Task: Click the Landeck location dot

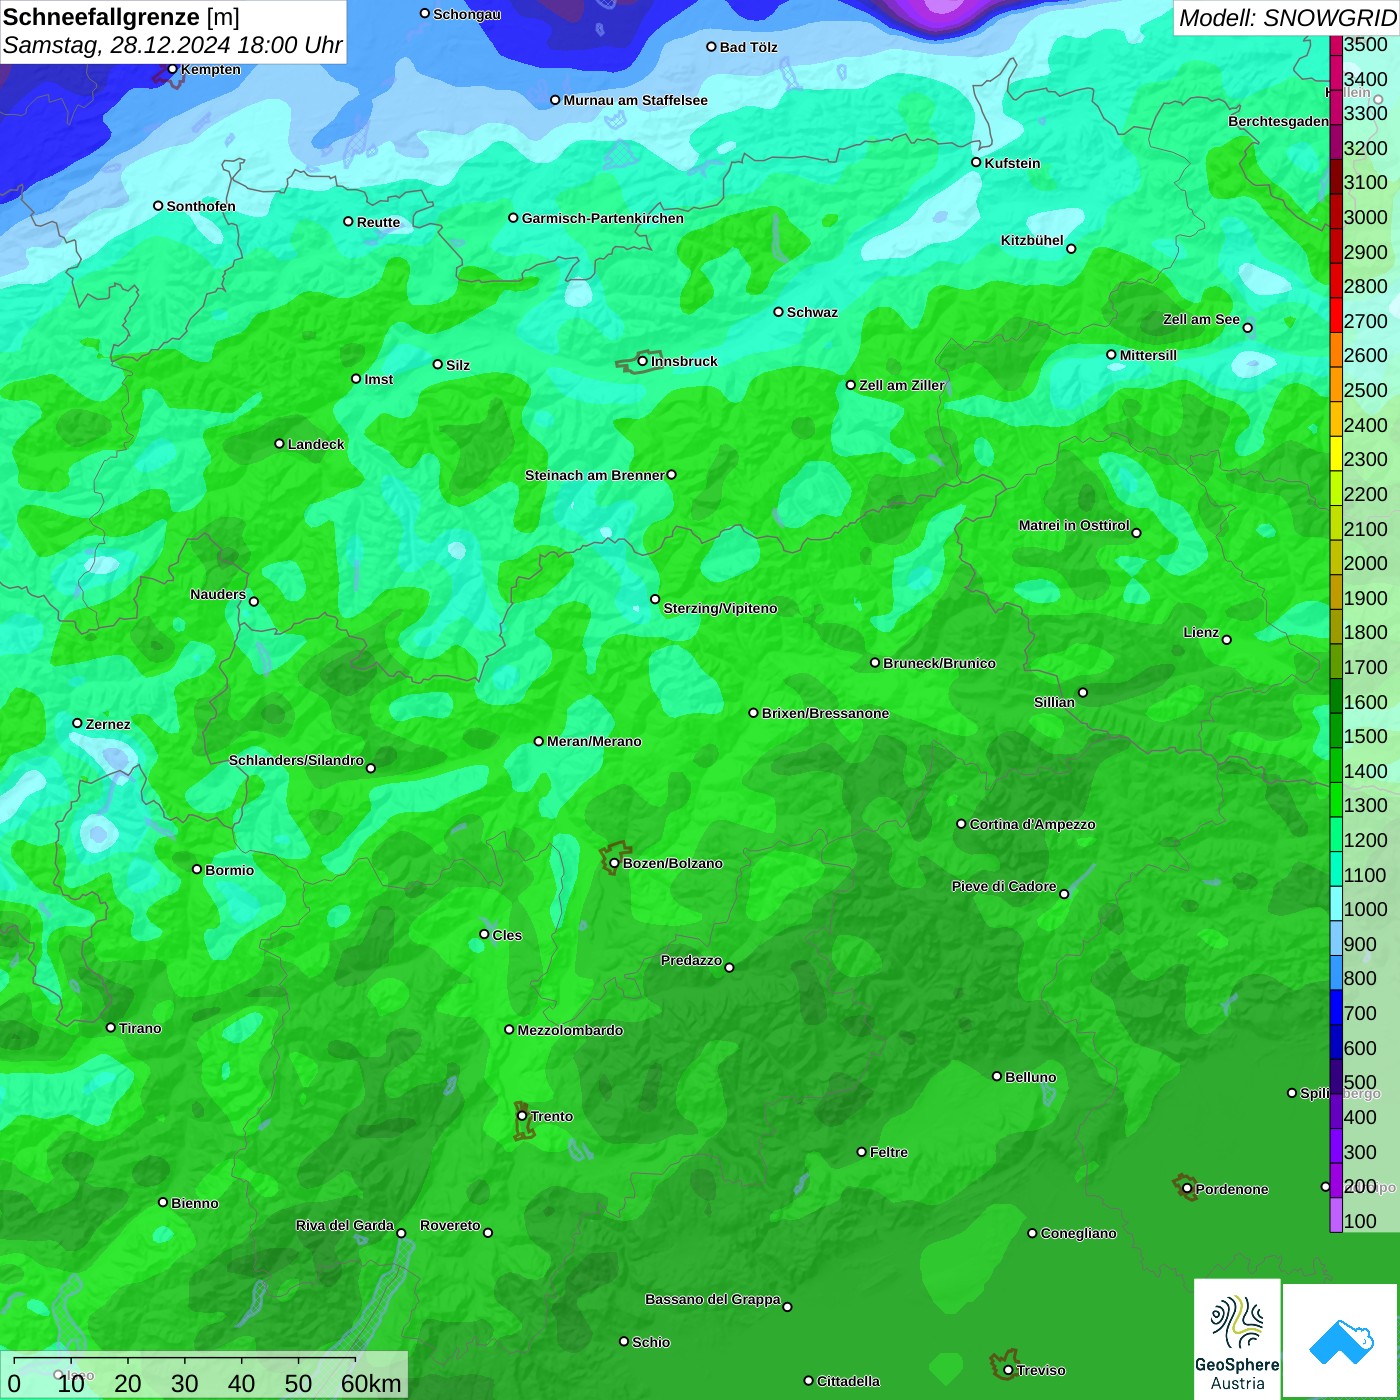Action: [279, 444]
